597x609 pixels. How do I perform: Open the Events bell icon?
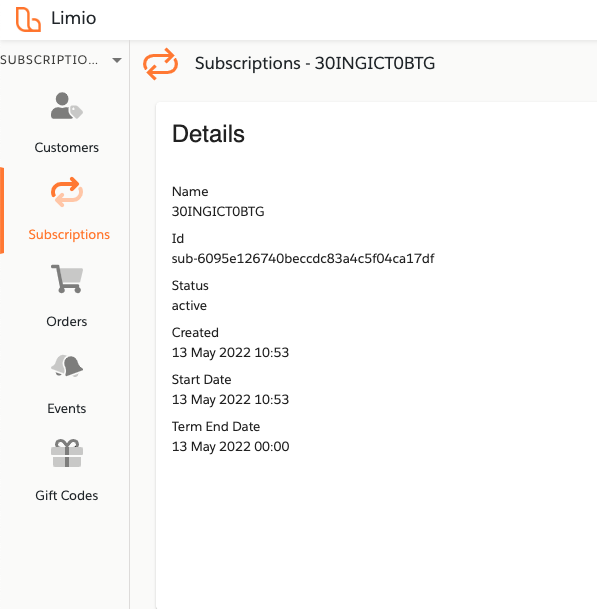coord(67,365)
